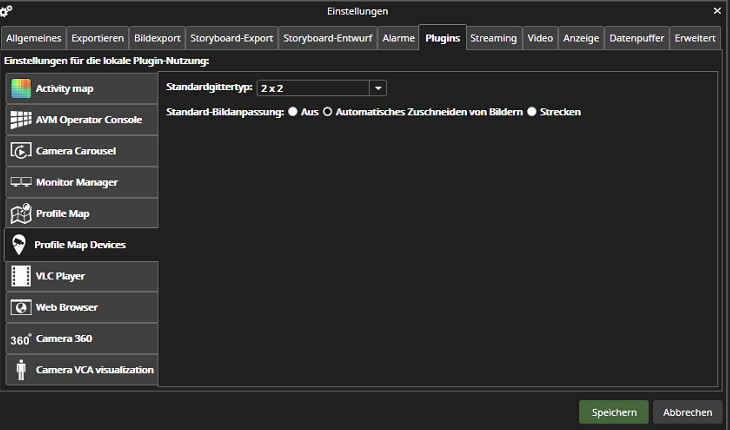Click the Standardgittertyp label
This screenshot has height=430, width=730.
click(210, 87)
